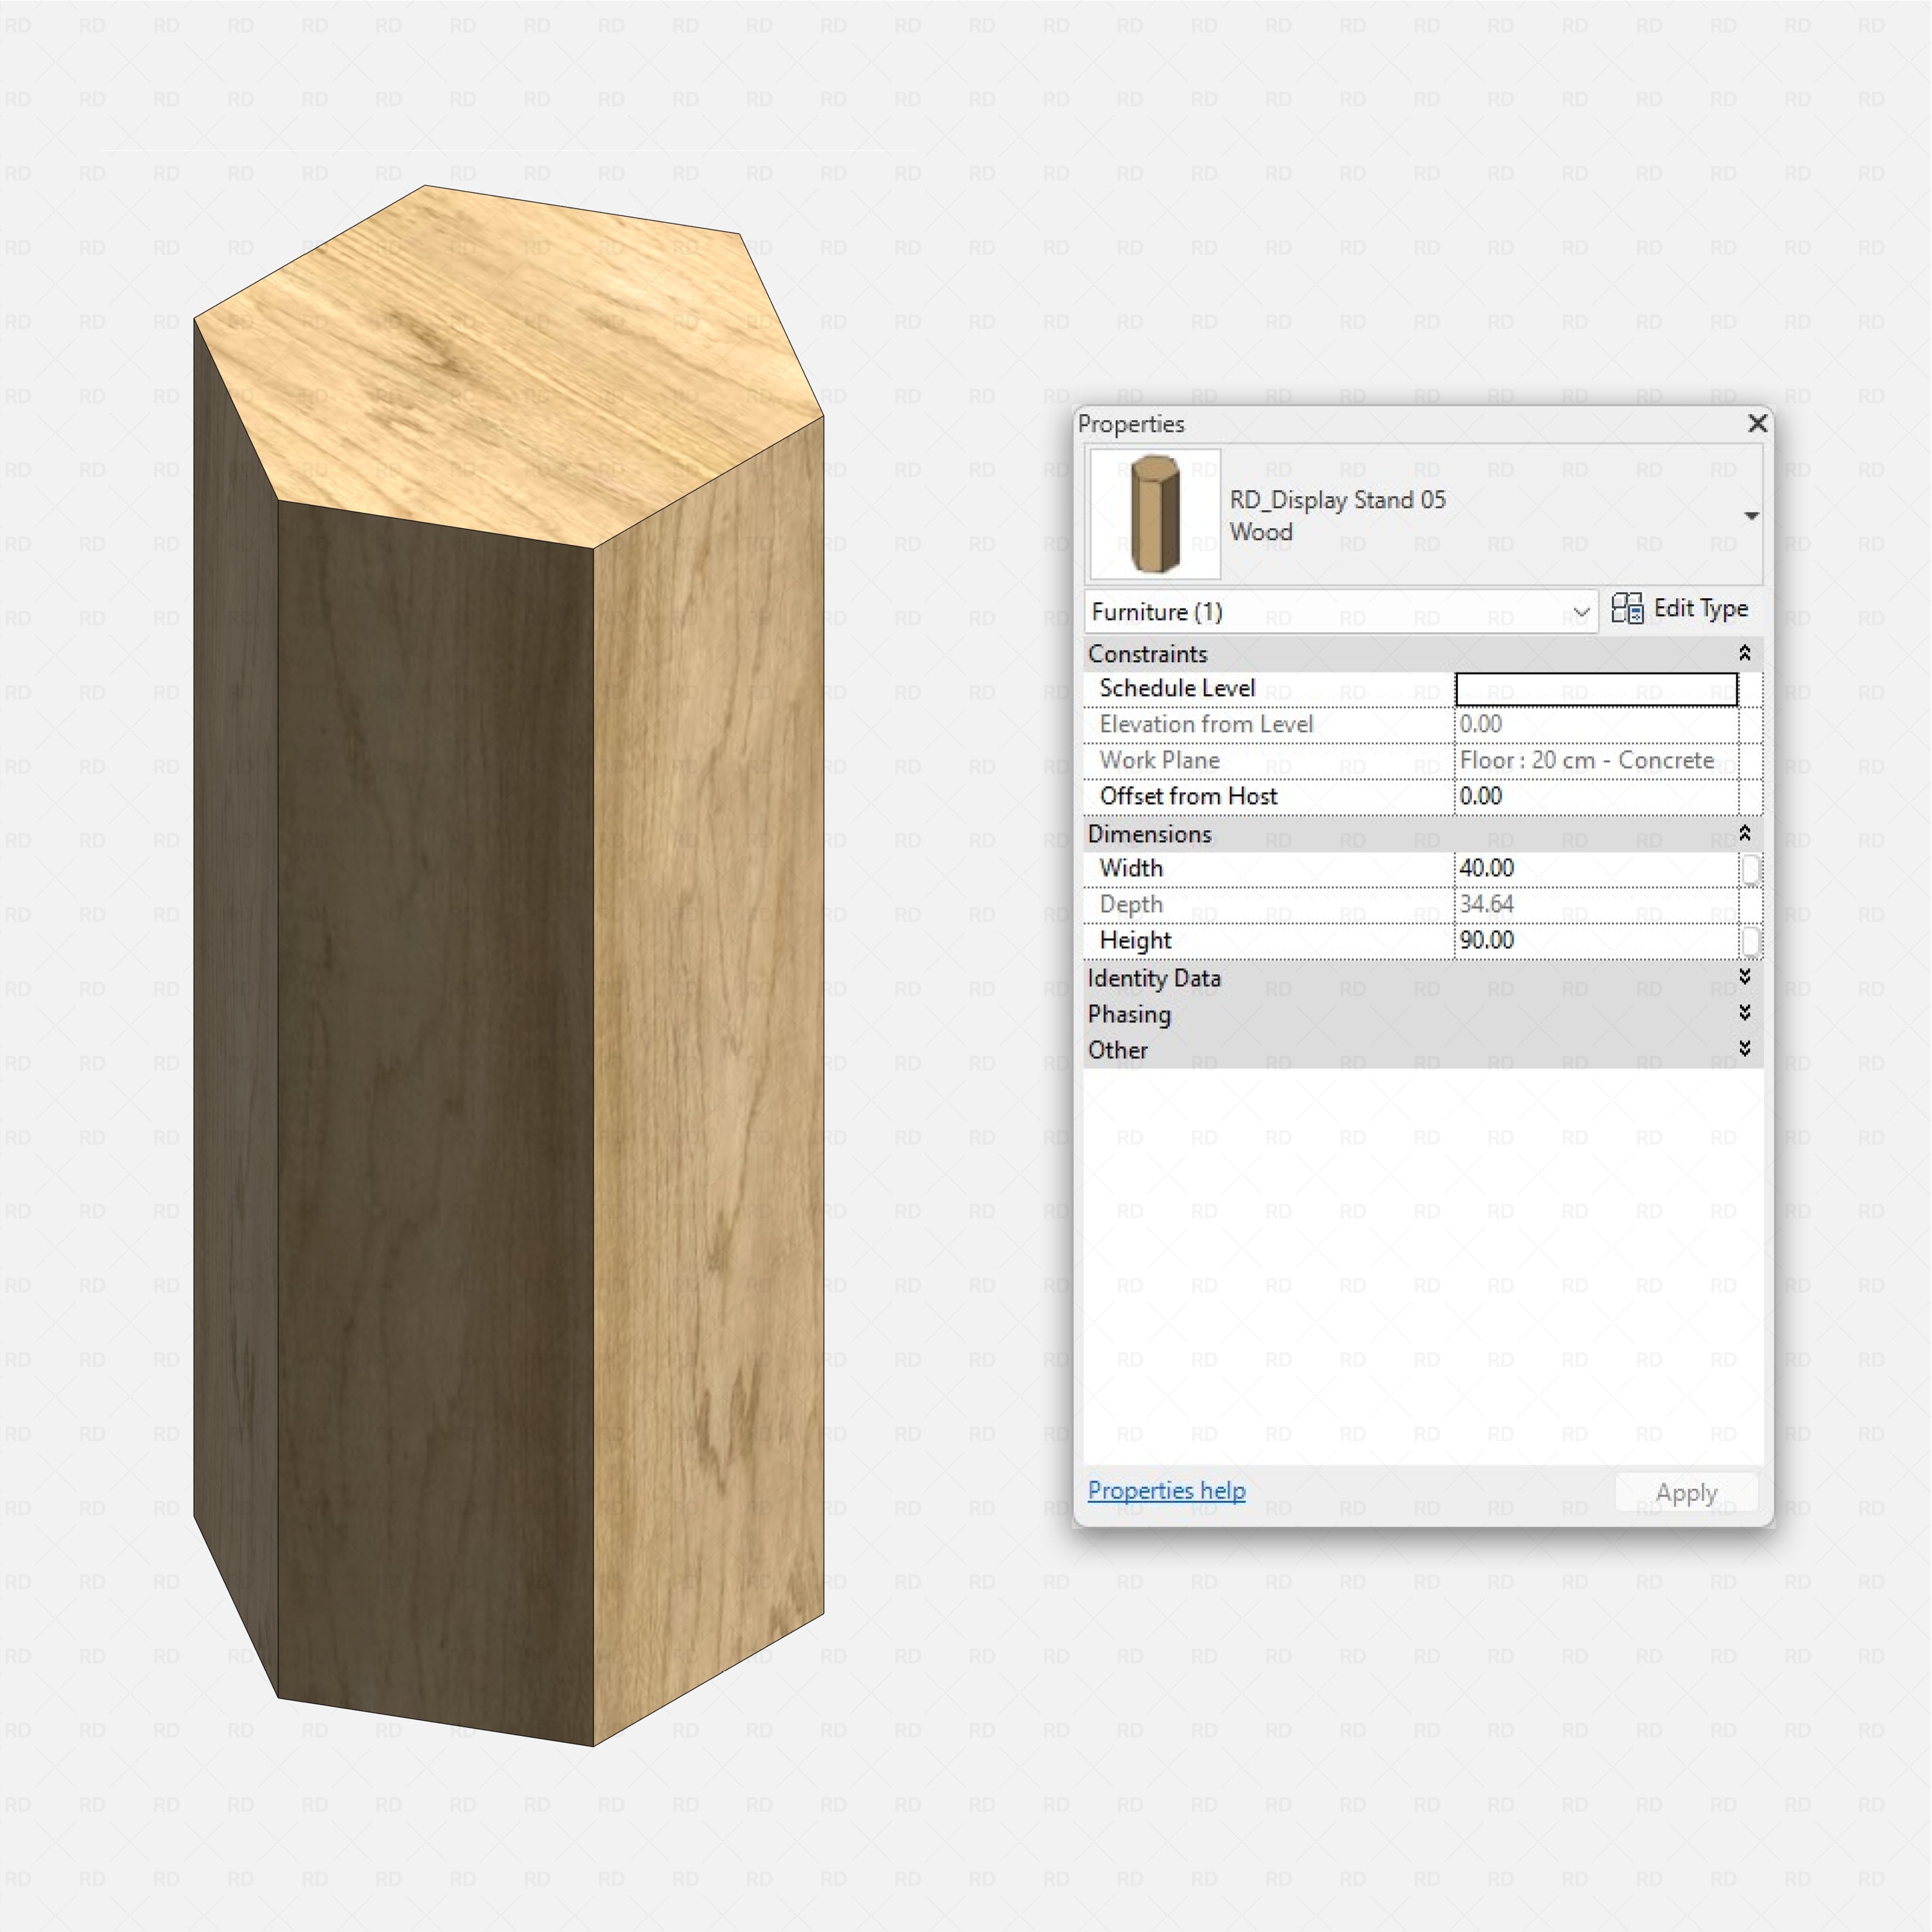Screen dimensions: 1932x1932
Task: Click the Apply button
Action: (1686, 1493)
